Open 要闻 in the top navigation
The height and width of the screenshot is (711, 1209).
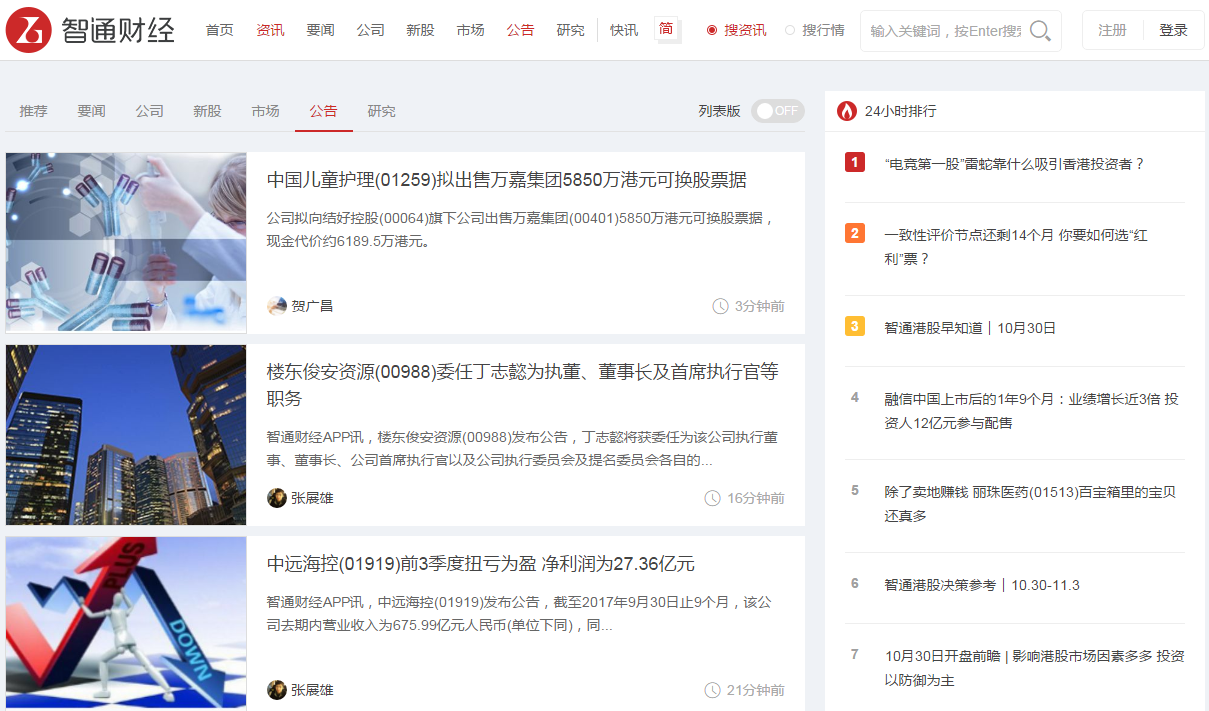[320, 30]
